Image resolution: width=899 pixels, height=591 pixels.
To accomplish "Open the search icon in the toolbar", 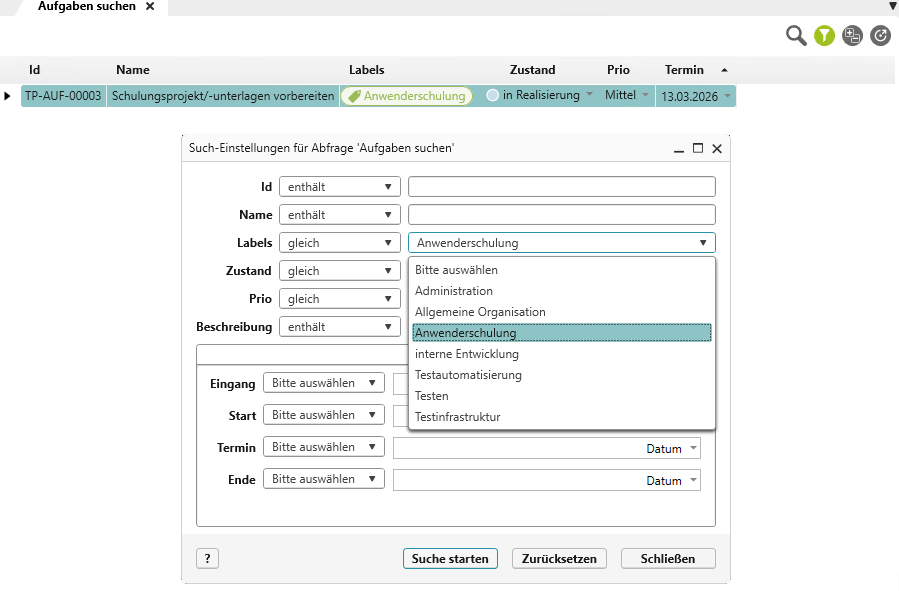I will [x=795, y=35].
